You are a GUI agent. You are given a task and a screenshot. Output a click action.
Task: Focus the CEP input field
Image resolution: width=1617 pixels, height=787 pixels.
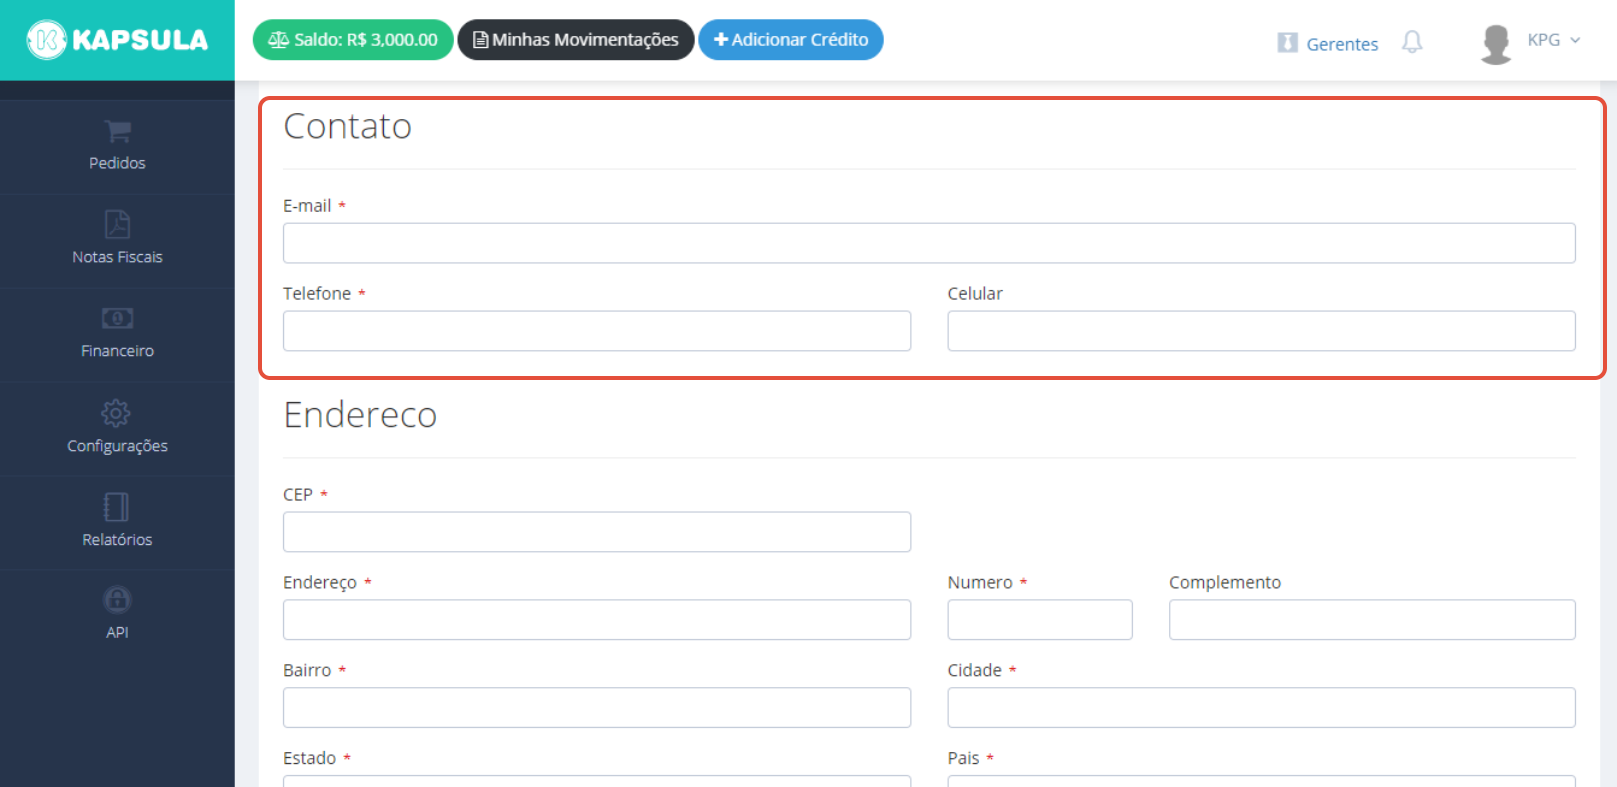[x=597, y=532]
